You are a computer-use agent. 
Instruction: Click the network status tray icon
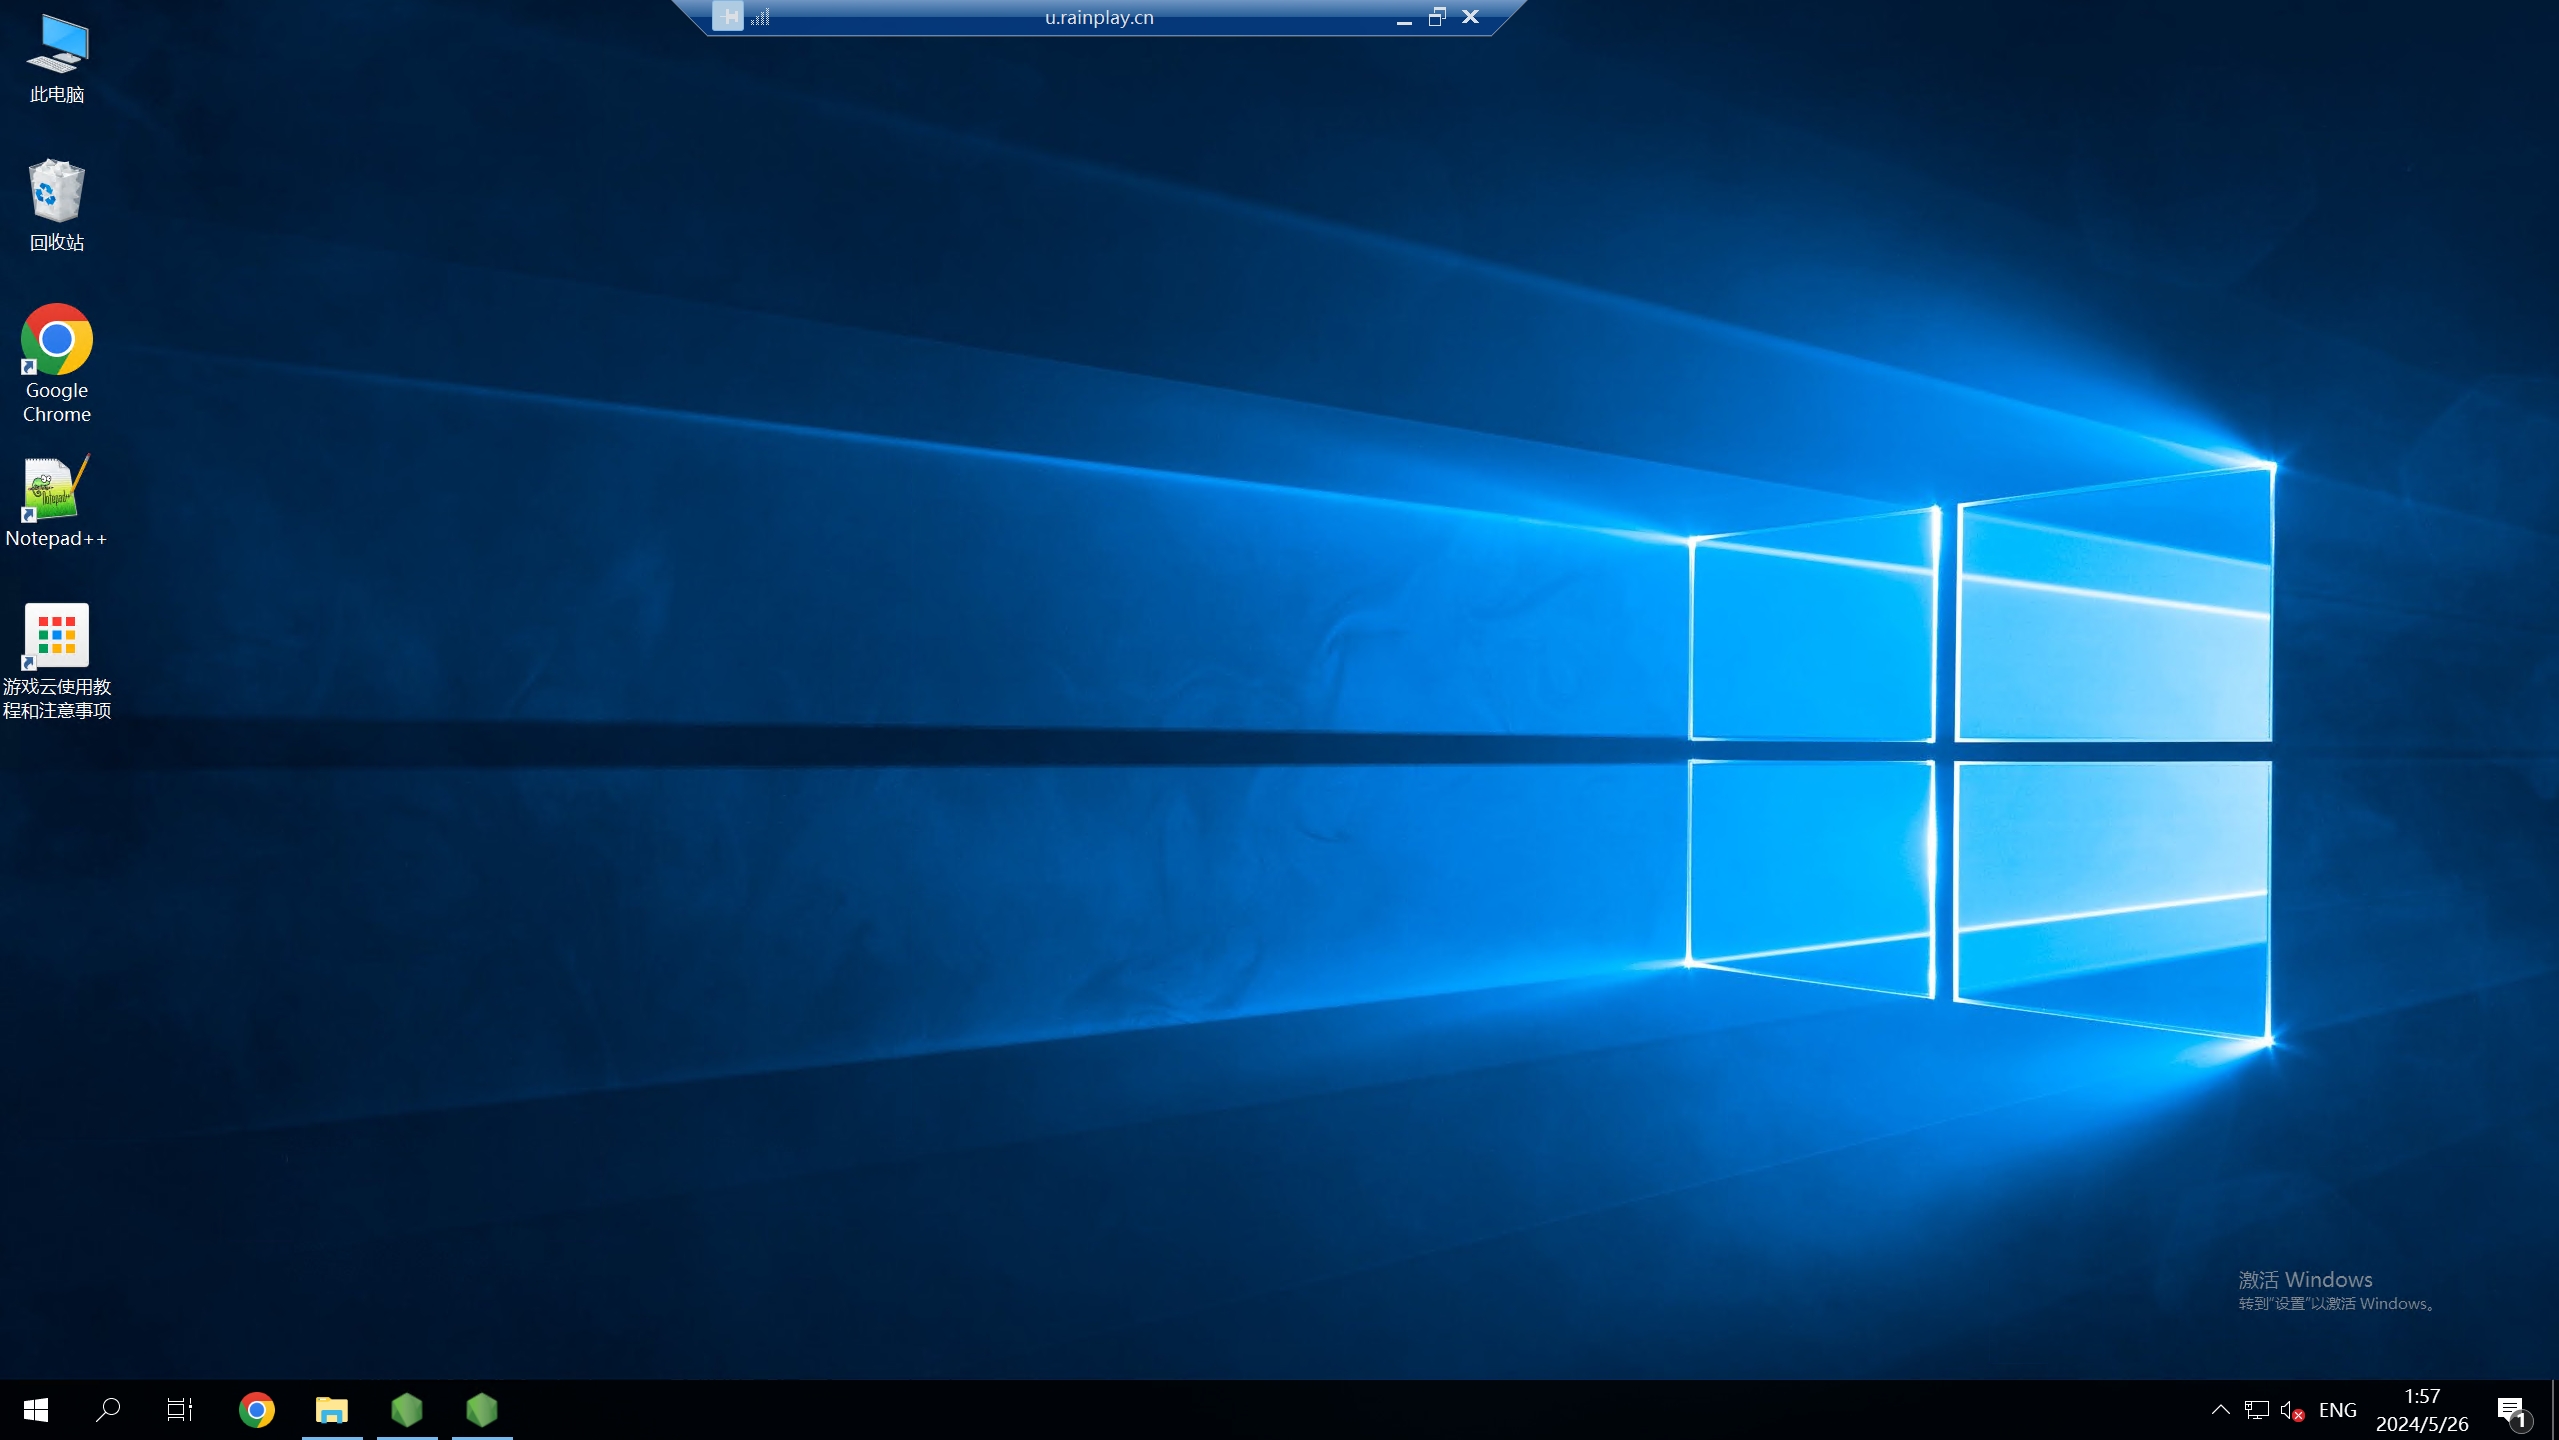pyautogui.click(x=2256, y=1410)
